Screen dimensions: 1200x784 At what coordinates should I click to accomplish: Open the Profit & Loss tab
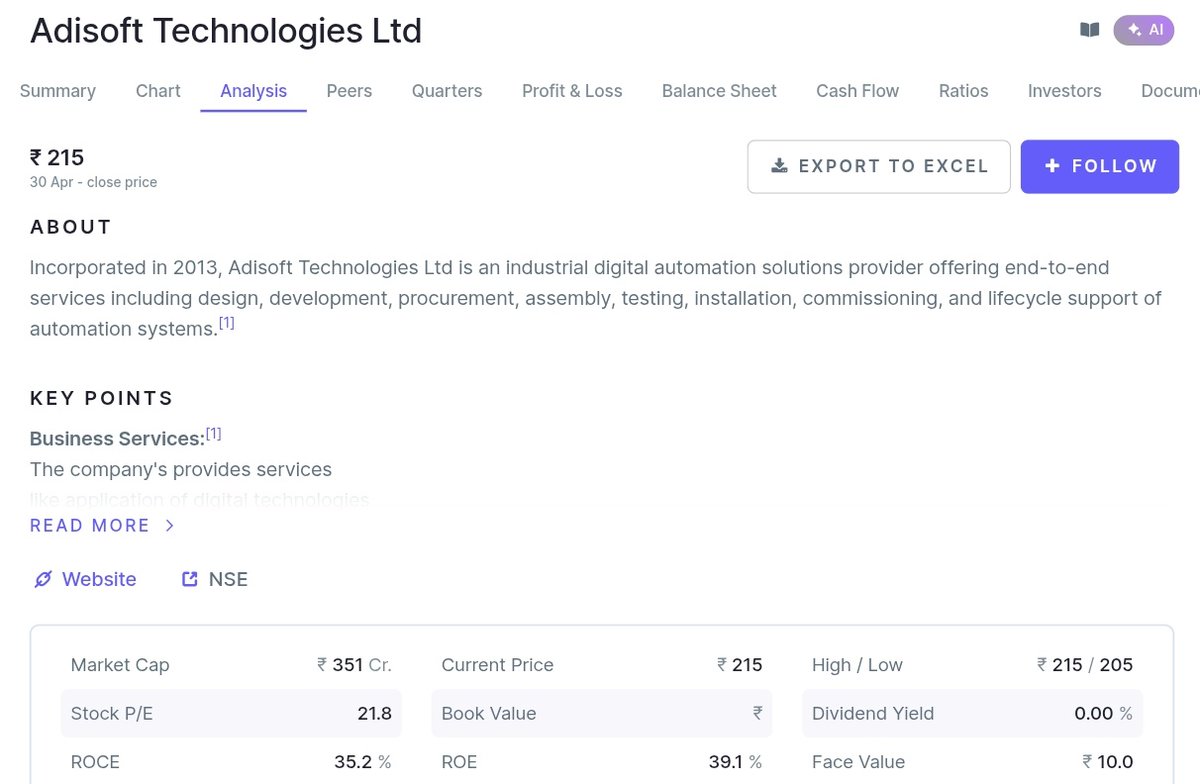tap(572, 91)
